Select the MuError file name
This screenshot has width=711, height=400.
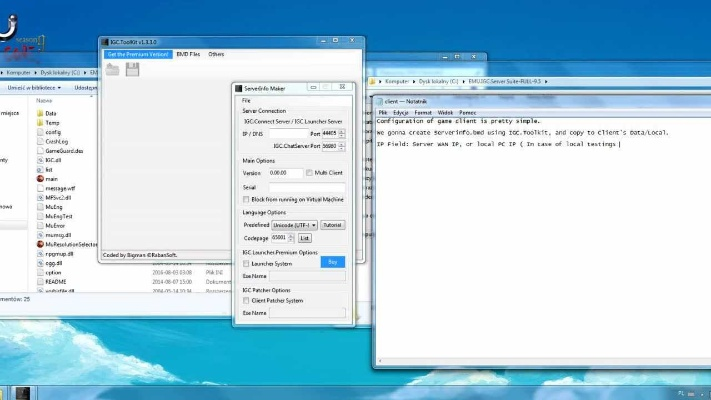55,226
